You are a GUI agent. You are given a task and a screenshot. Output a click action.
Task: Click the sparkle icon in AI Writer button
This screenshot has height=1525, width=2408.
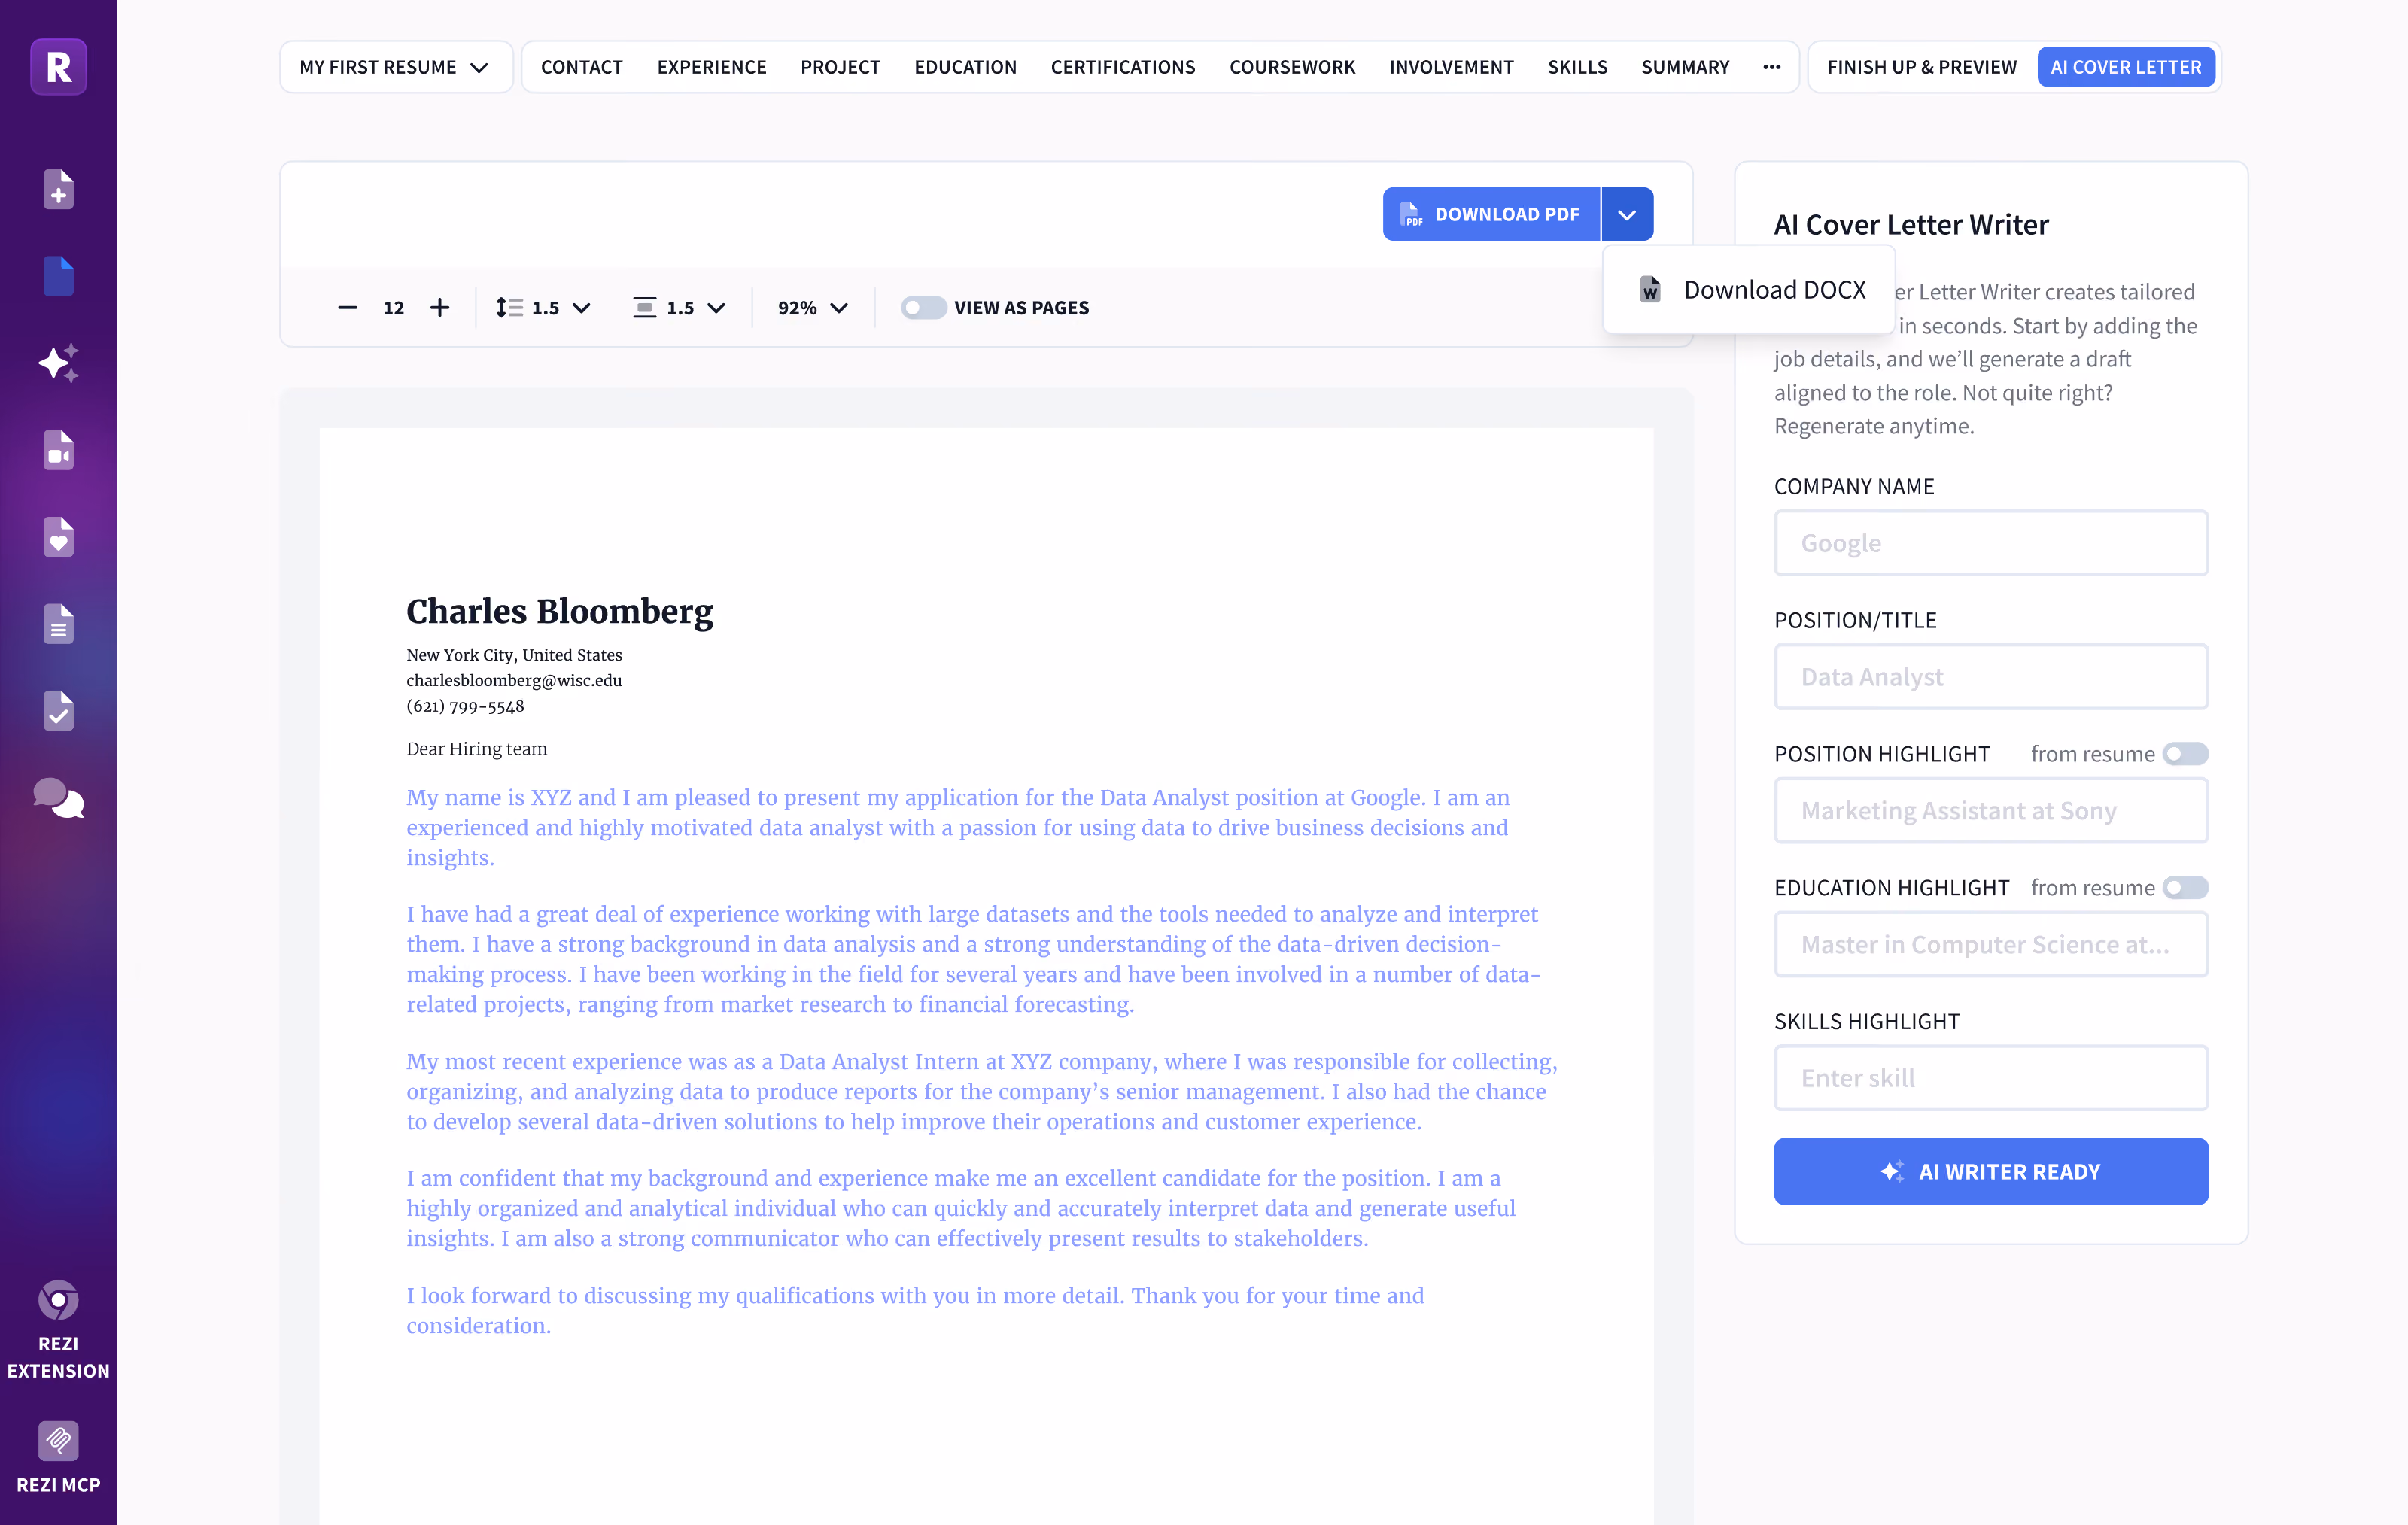coord(1892,1171)
